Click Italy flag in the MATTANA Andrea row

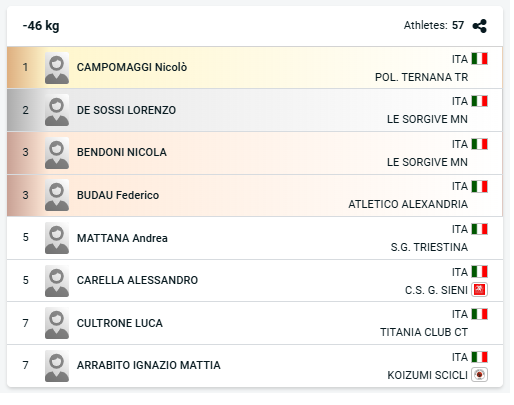479,229
